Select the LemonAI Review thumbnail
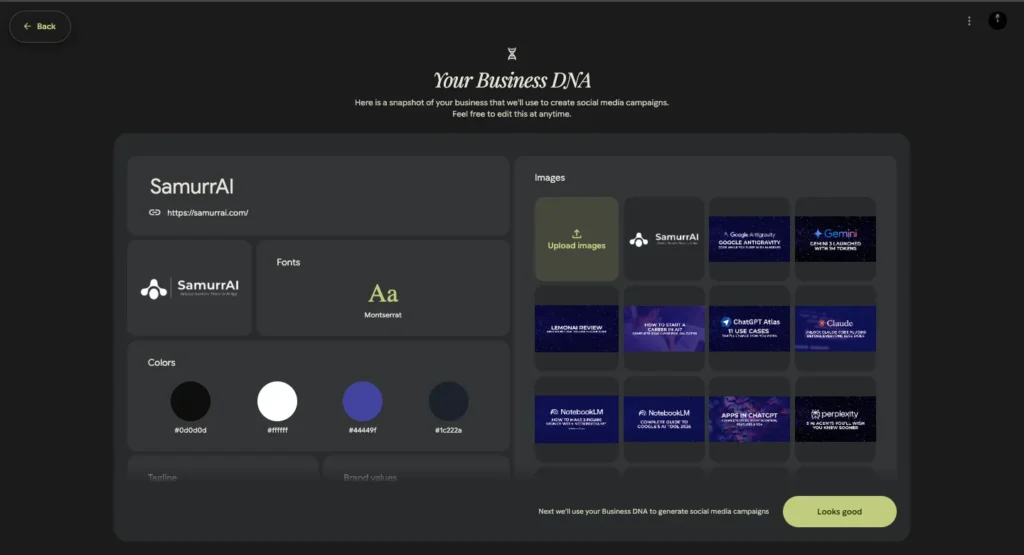The image size is (1024, 555). click(577, 328)
